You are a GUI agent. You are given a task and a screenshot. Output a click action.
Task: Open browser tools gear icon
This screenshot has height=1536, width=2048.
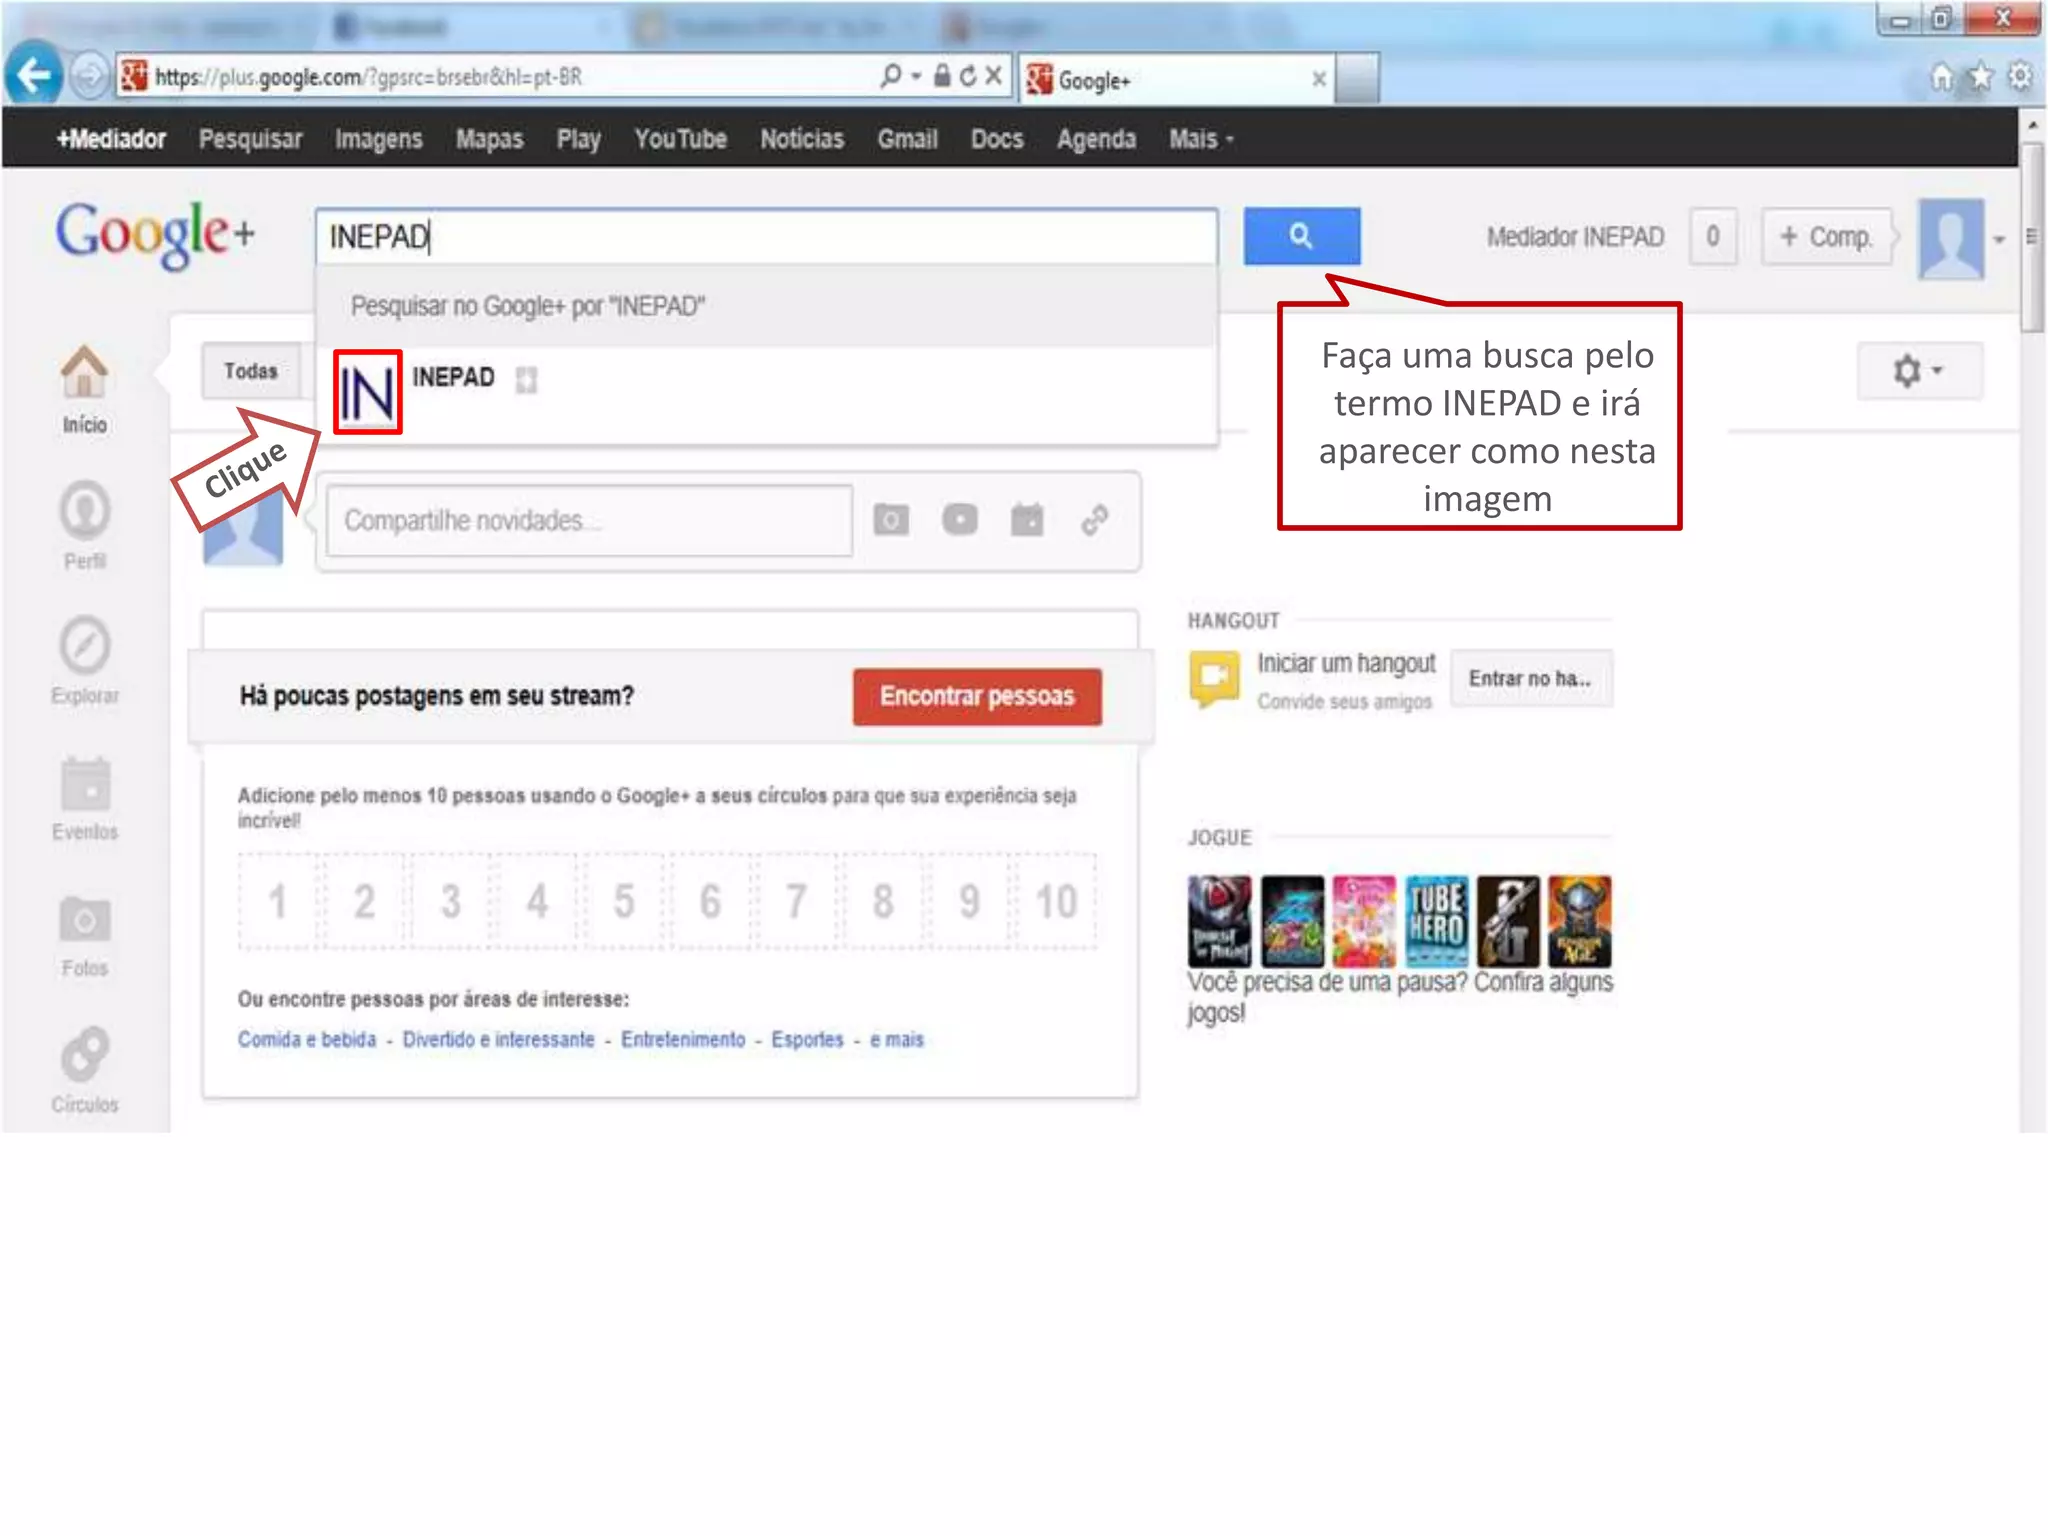[x=2020, y=77]
